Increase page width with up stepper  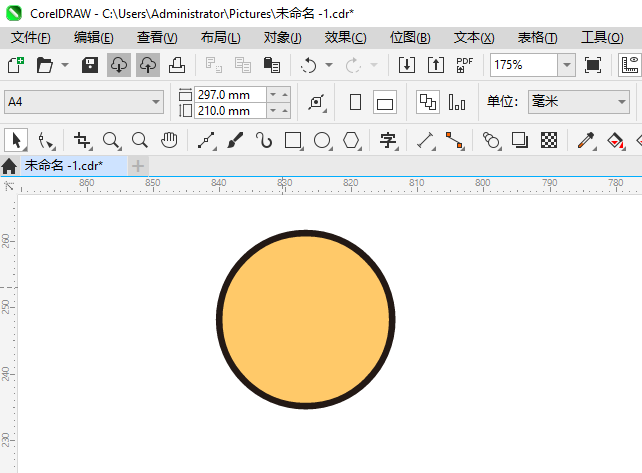(x=285, y=95)
